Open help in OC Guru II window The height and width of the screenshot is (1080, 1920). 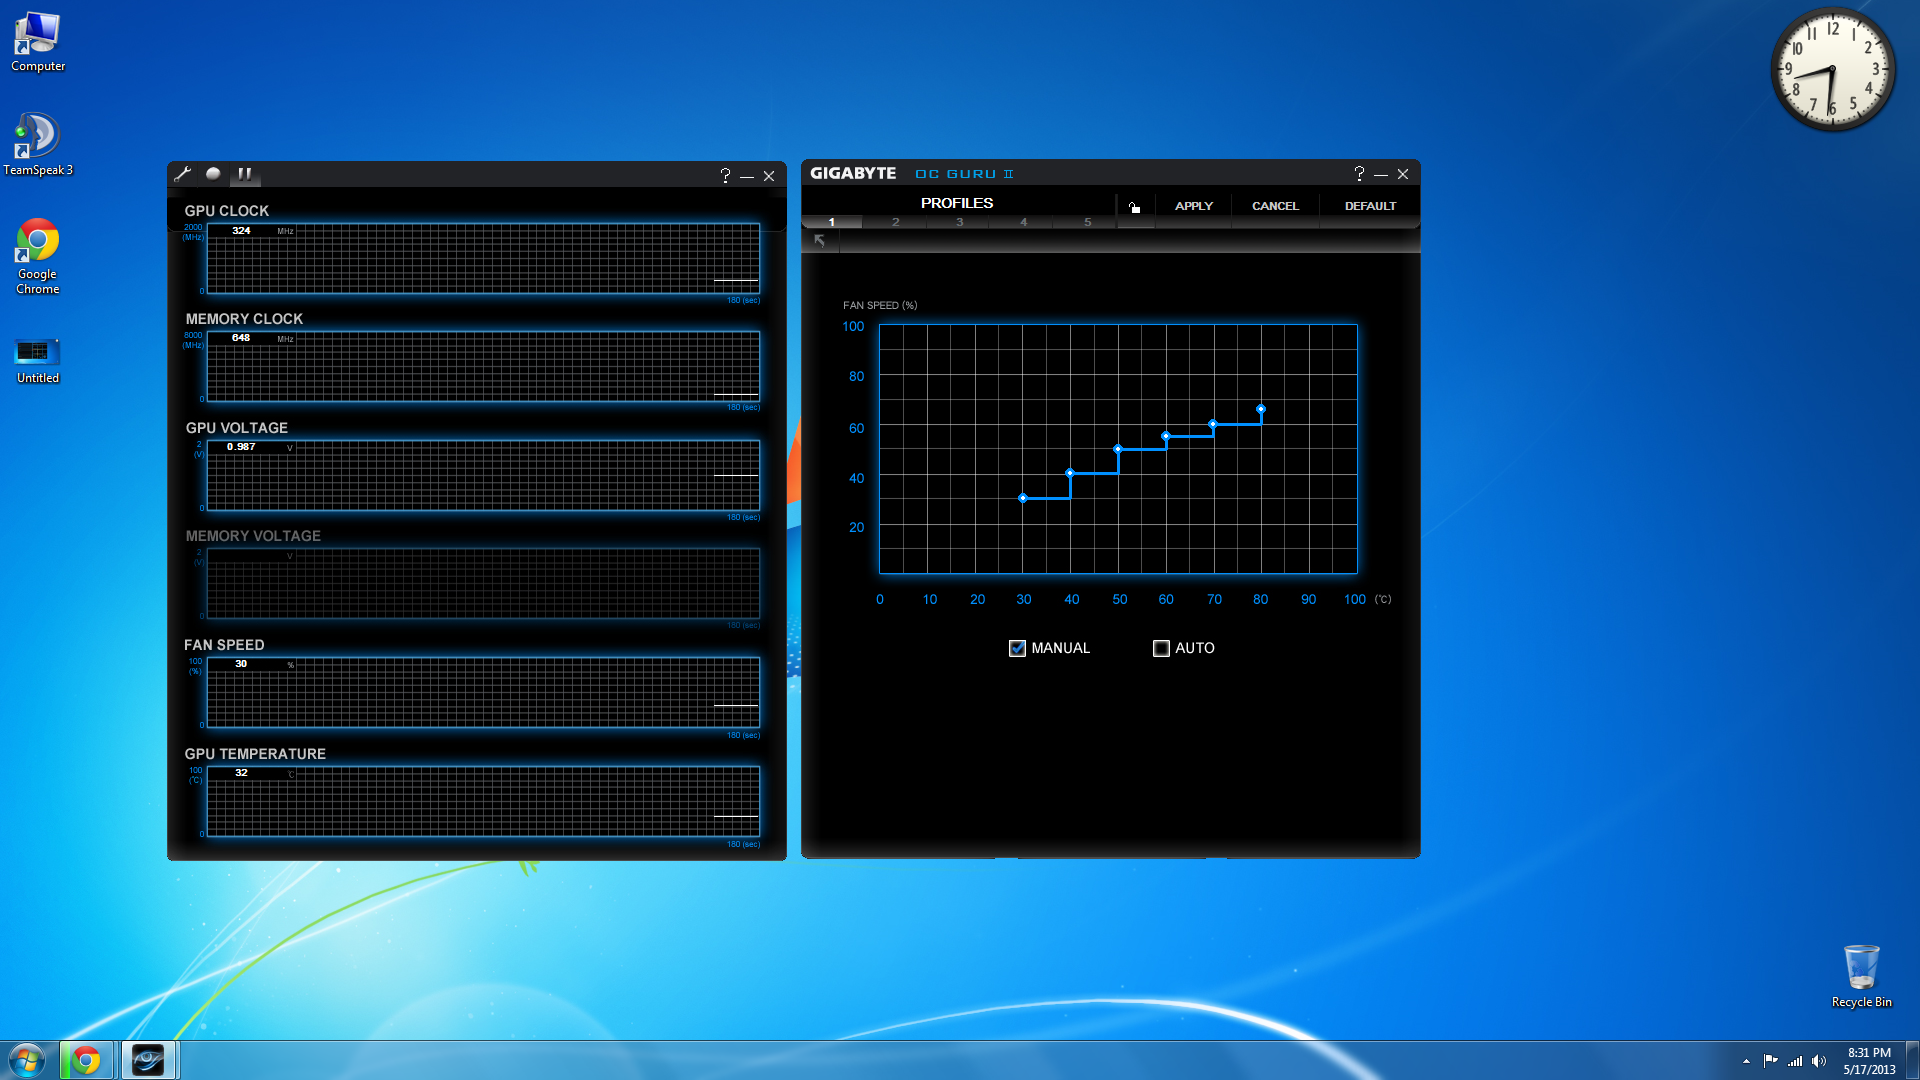click(x=1359, y=174)
